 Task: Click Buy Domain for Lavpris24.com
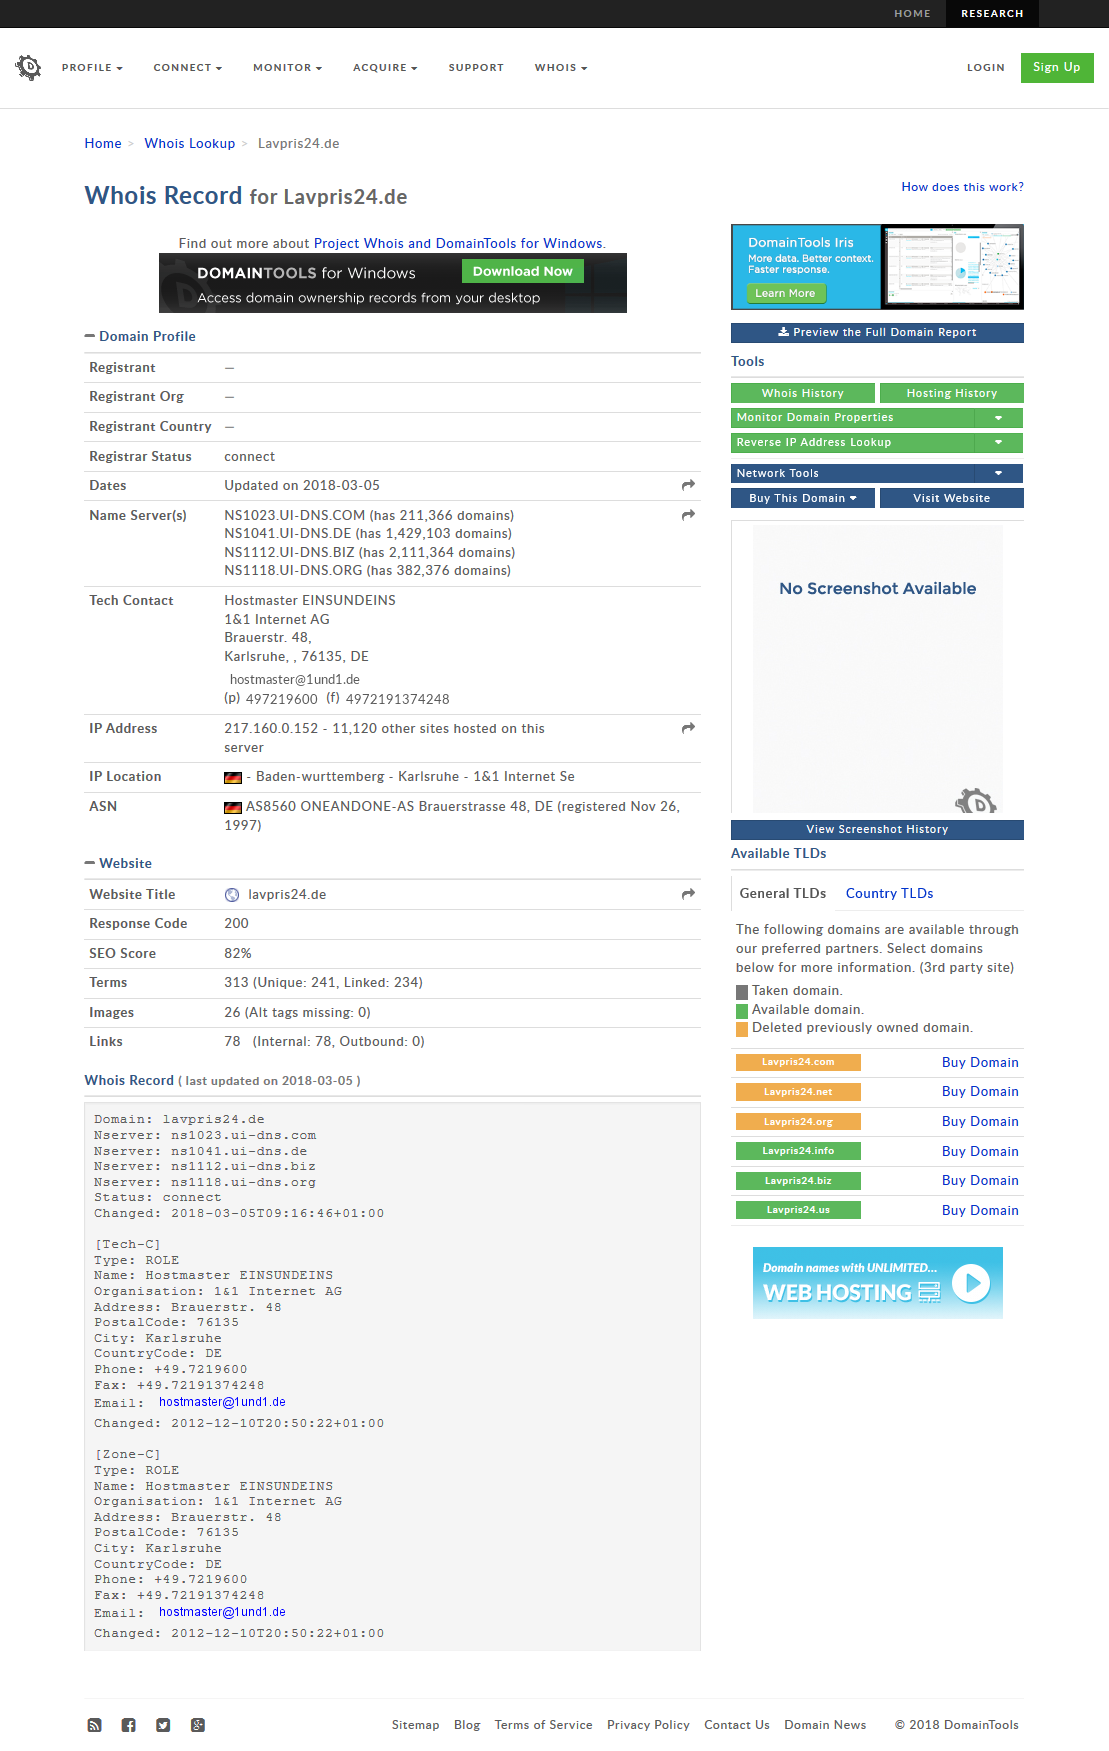tap(980, 1063)
